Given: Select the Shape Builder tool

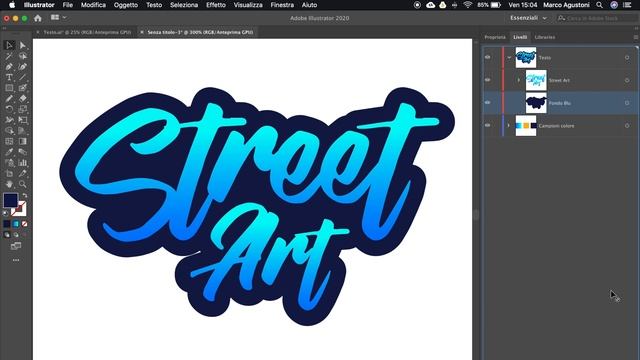Looking at the screenshot, I should (9, 131).
